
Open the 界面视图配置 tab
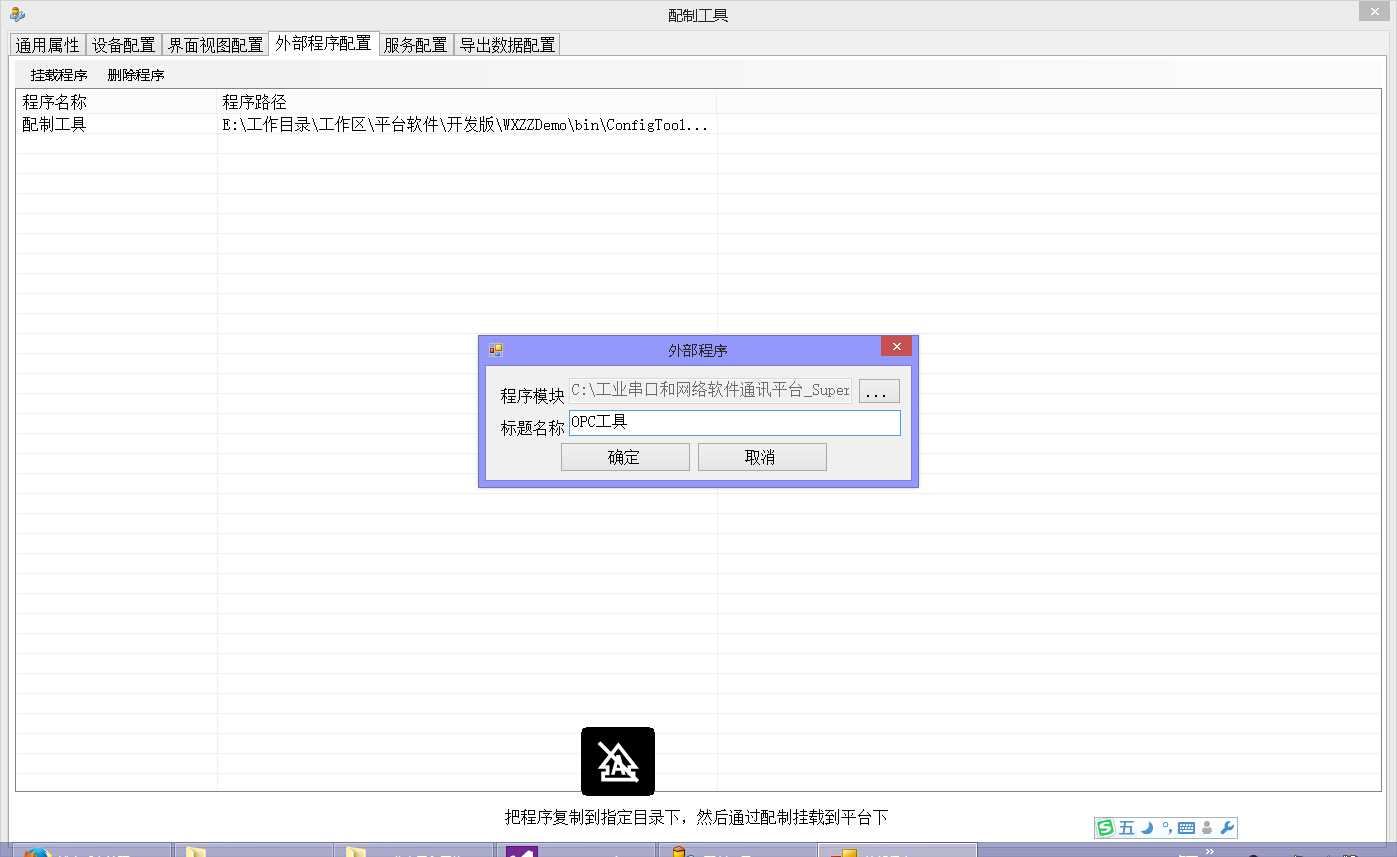[215, 45]
